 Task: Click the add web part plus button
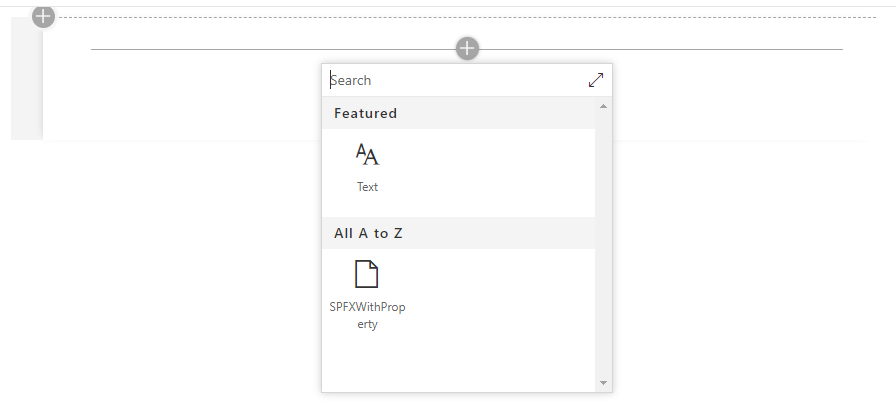(x=467, y=49)
